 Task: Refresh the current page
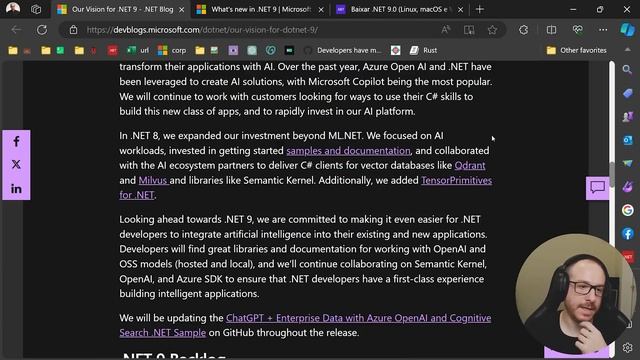(x=42, y=30)
